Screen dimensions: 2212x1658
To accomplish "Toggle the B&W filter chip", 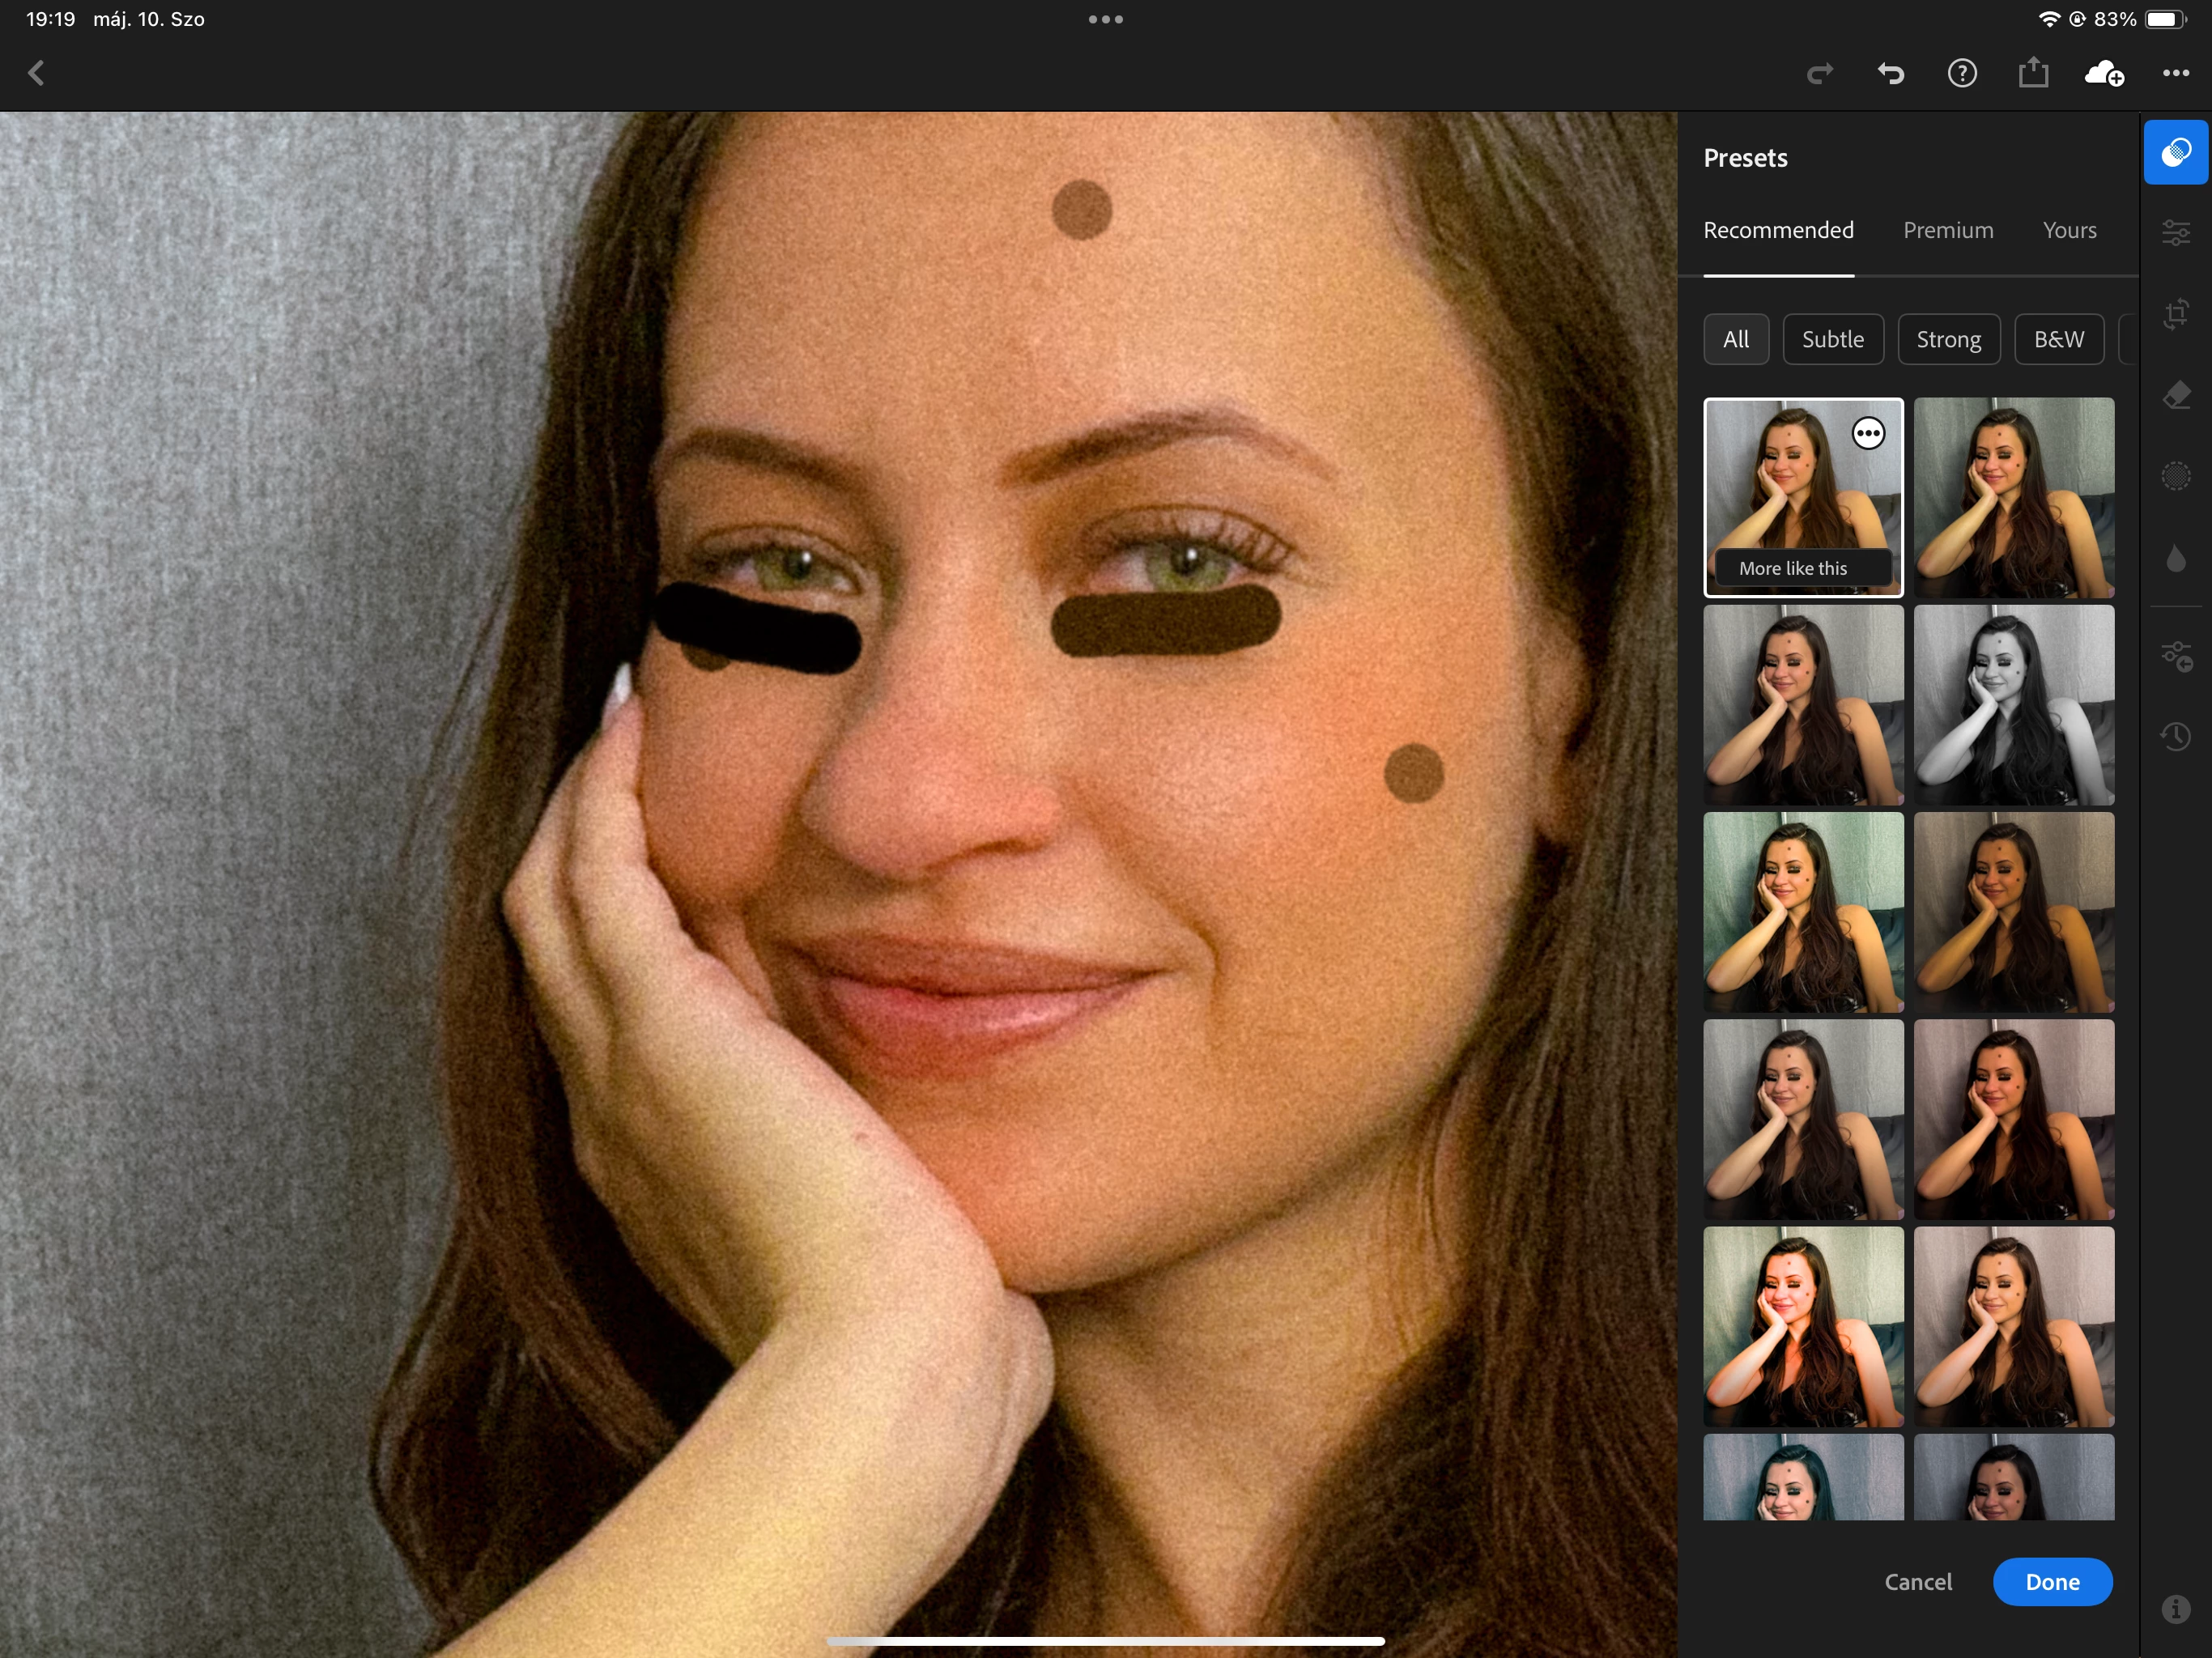I will tap(2058, 340).
